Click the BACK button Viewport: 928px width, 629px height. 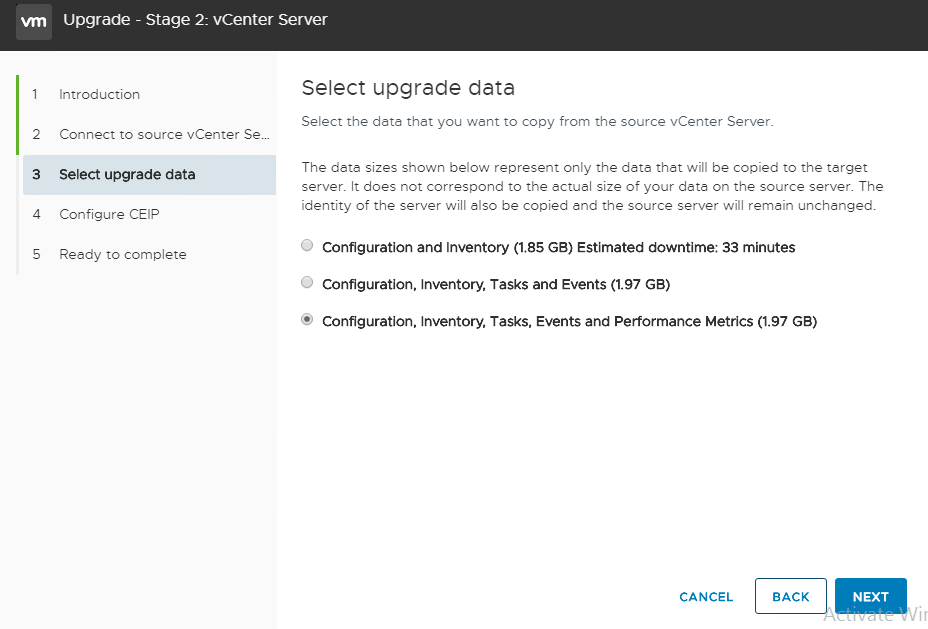coord(791,596)
